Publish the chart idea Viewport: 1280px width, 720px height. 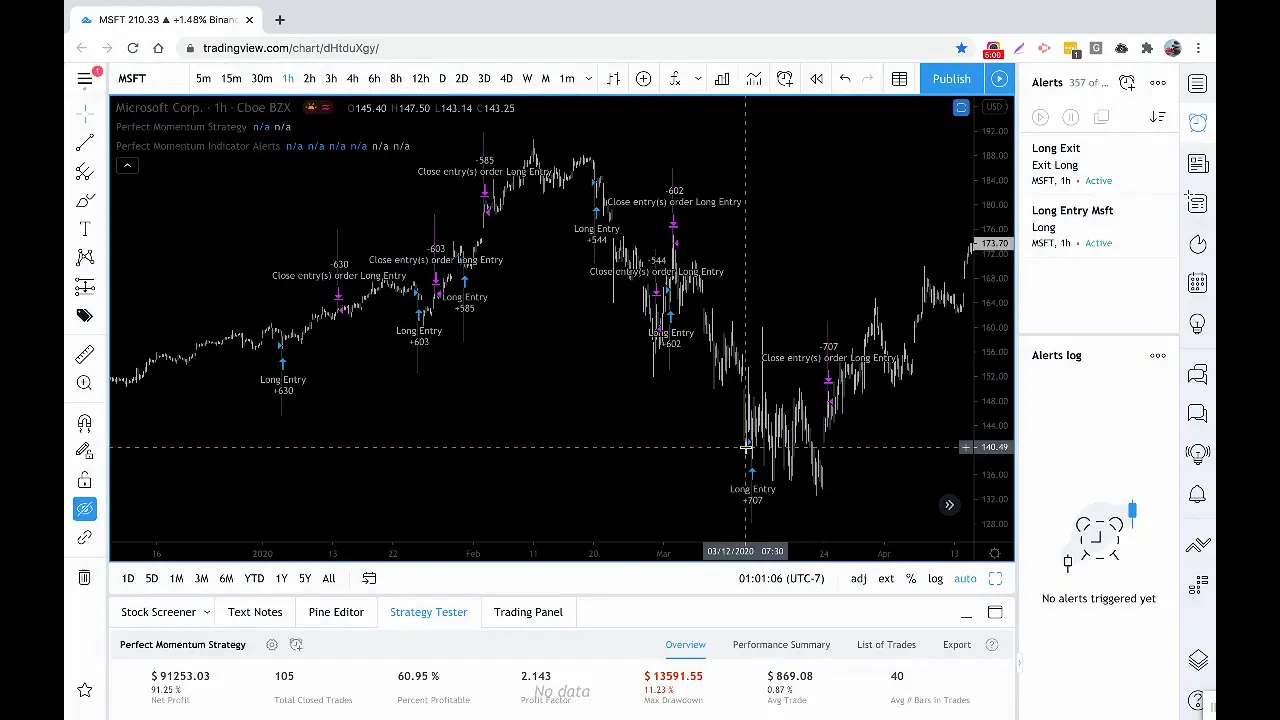(x=951, y=79)
